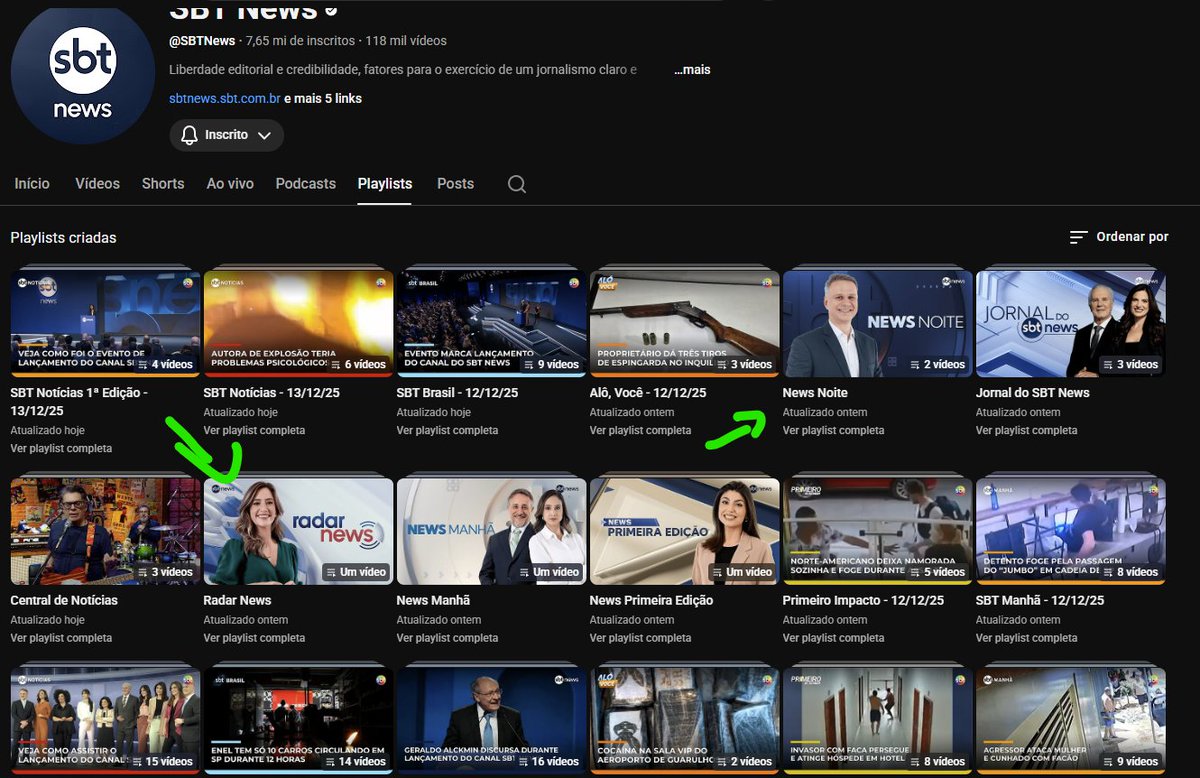Click the '8 vídeos' badge on SBT Manhã
1200x778 pixels.
pos(1130,572)
